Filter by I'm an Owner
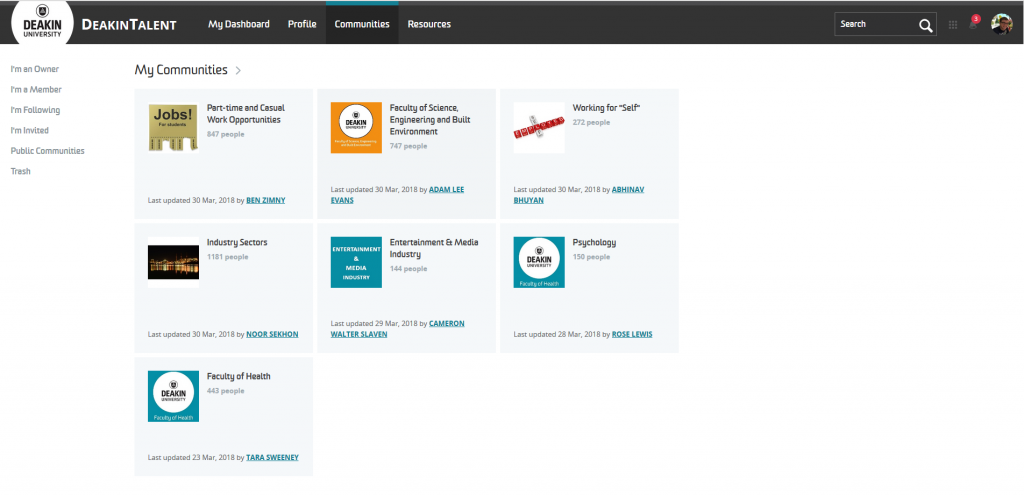This screenshot has height=495, width=1024. (35, 69)
